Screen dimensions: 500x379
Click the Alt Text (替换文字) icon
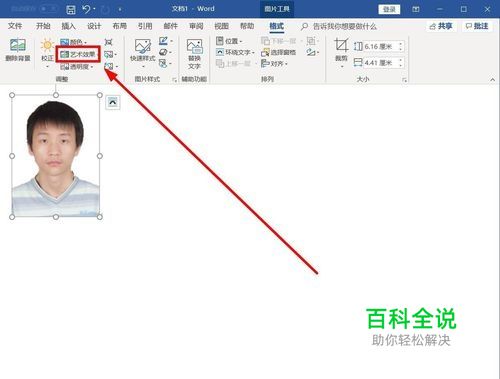tap(194, 54)
